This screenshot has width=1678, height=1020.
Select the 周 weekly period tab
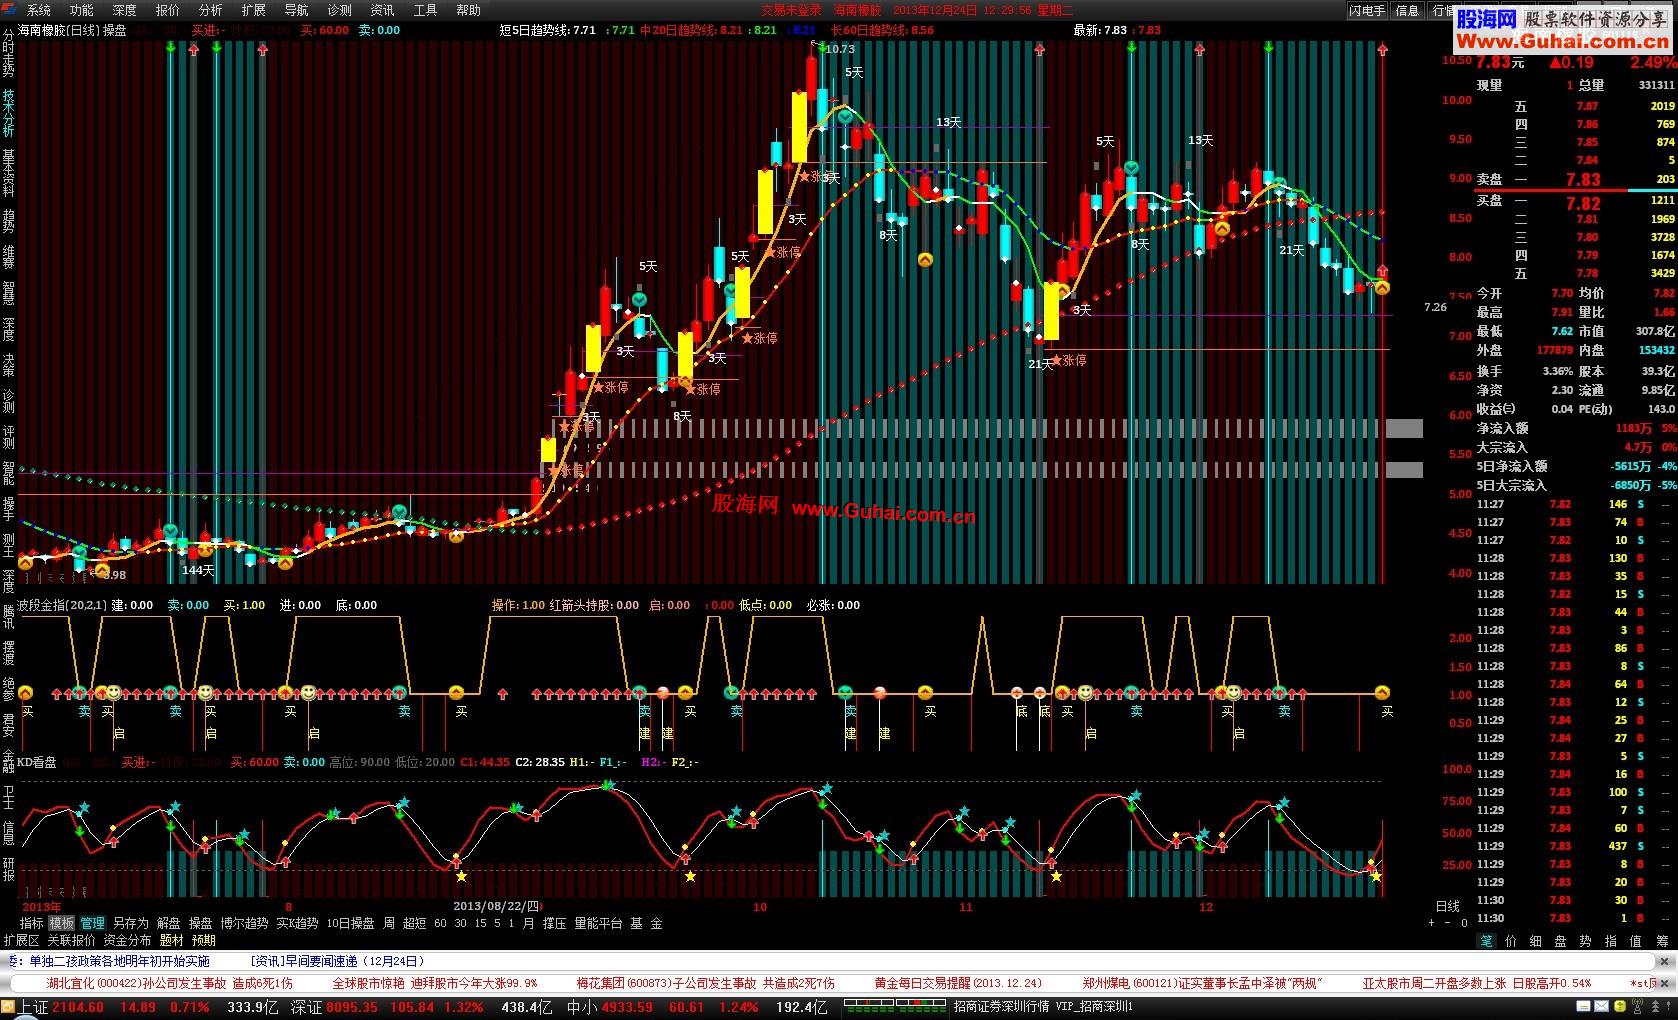[x=389, y=923]
